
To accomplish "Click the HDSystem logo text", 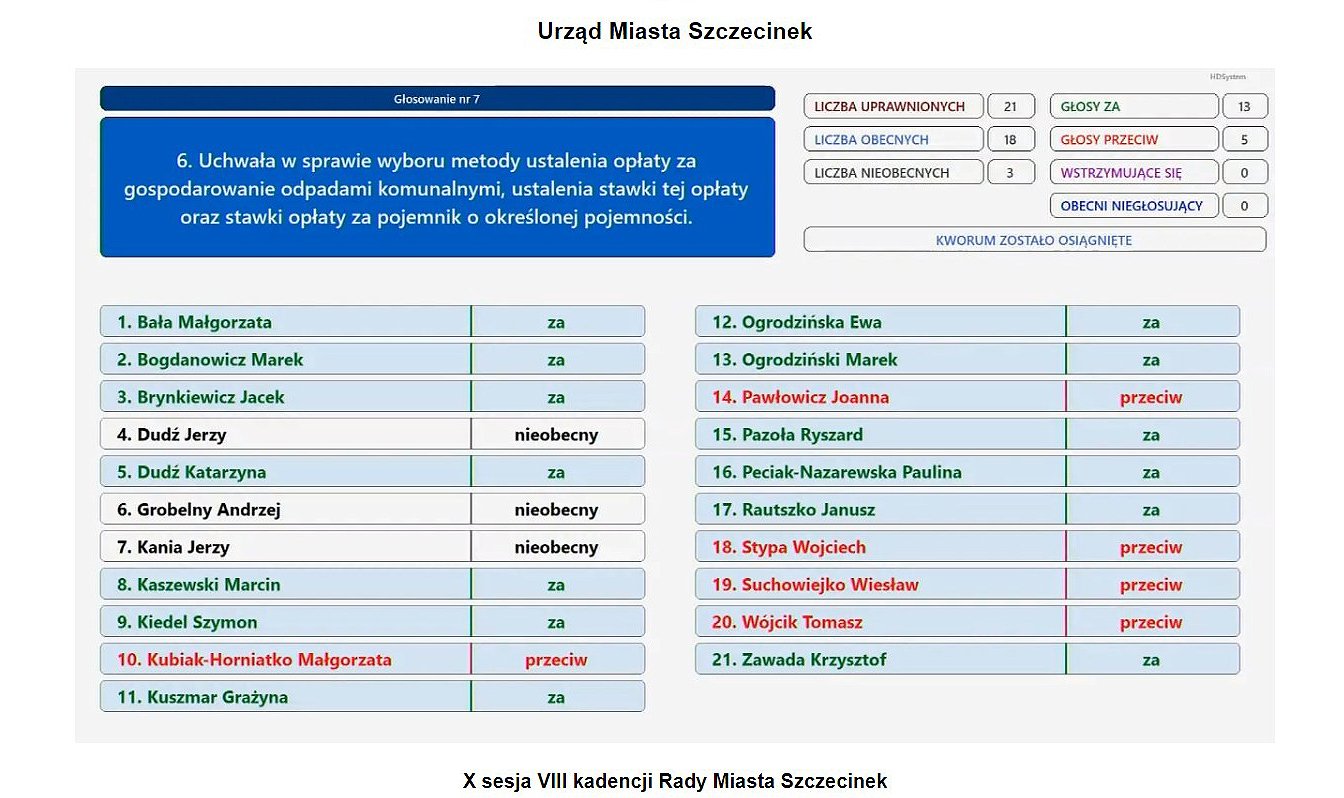I will click(x=1227, y=77).
